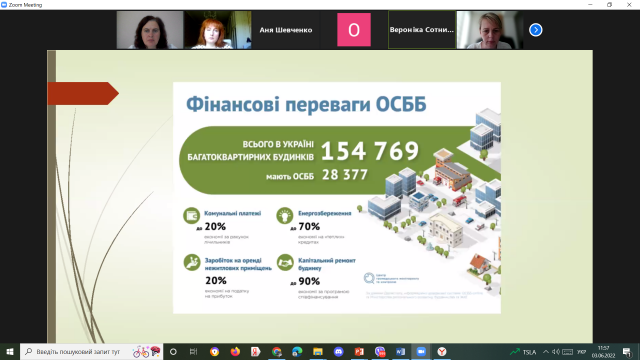Open Google Chrome from the taskbar

point(277,351)
